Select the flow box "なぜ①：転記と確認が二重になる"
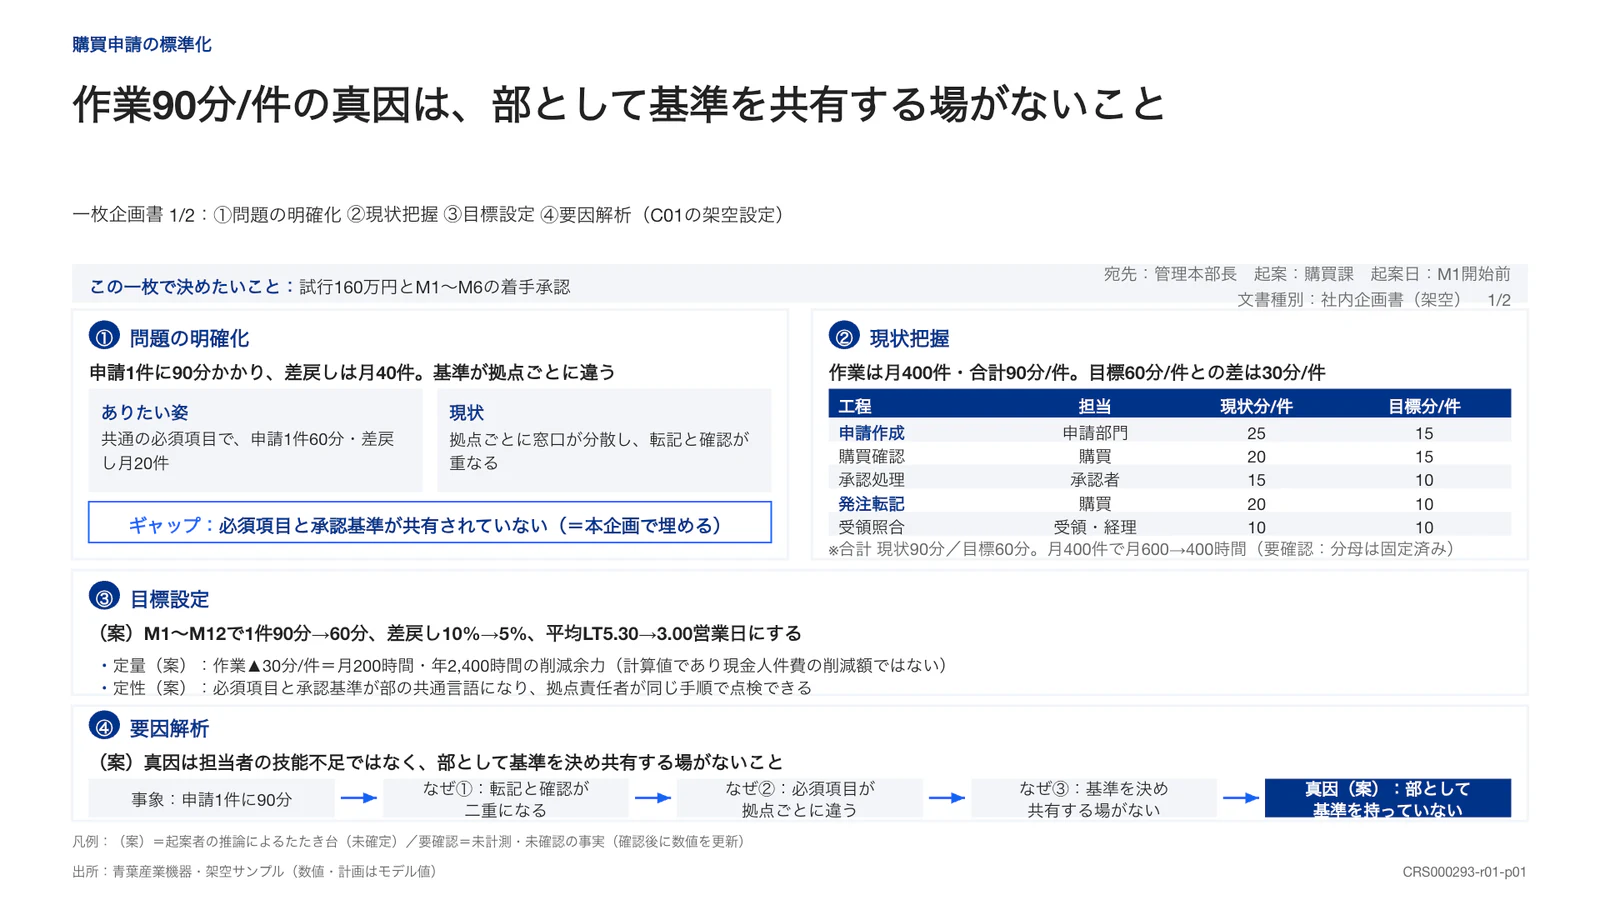The width and height of the screenshot is (1600, 900). coord(505,799)
